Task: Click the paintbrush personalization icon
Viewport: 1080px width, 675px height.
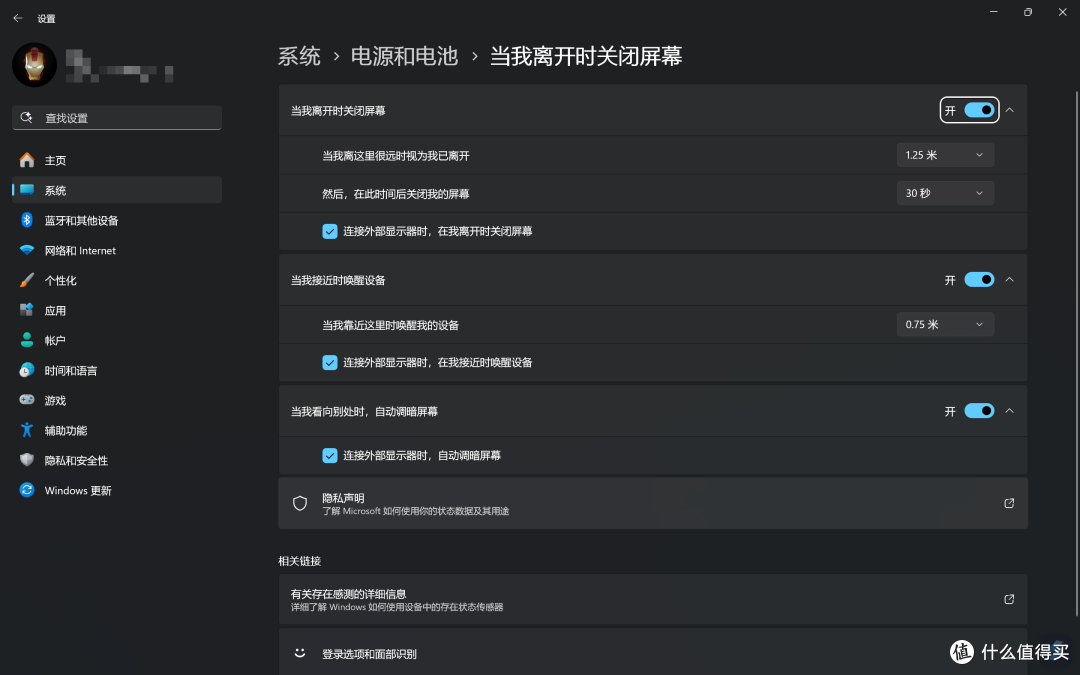Action: 27,280
